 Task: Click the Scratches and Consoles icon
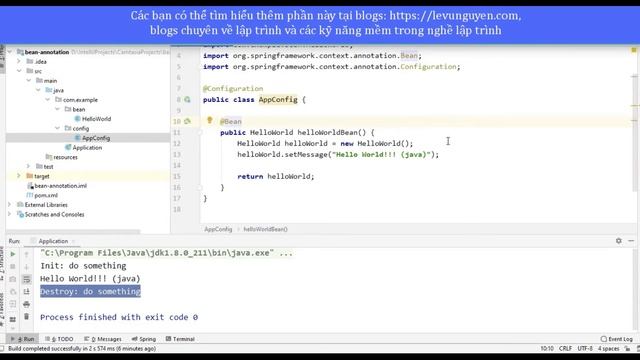pyautogui.click(x=20, y=214)
